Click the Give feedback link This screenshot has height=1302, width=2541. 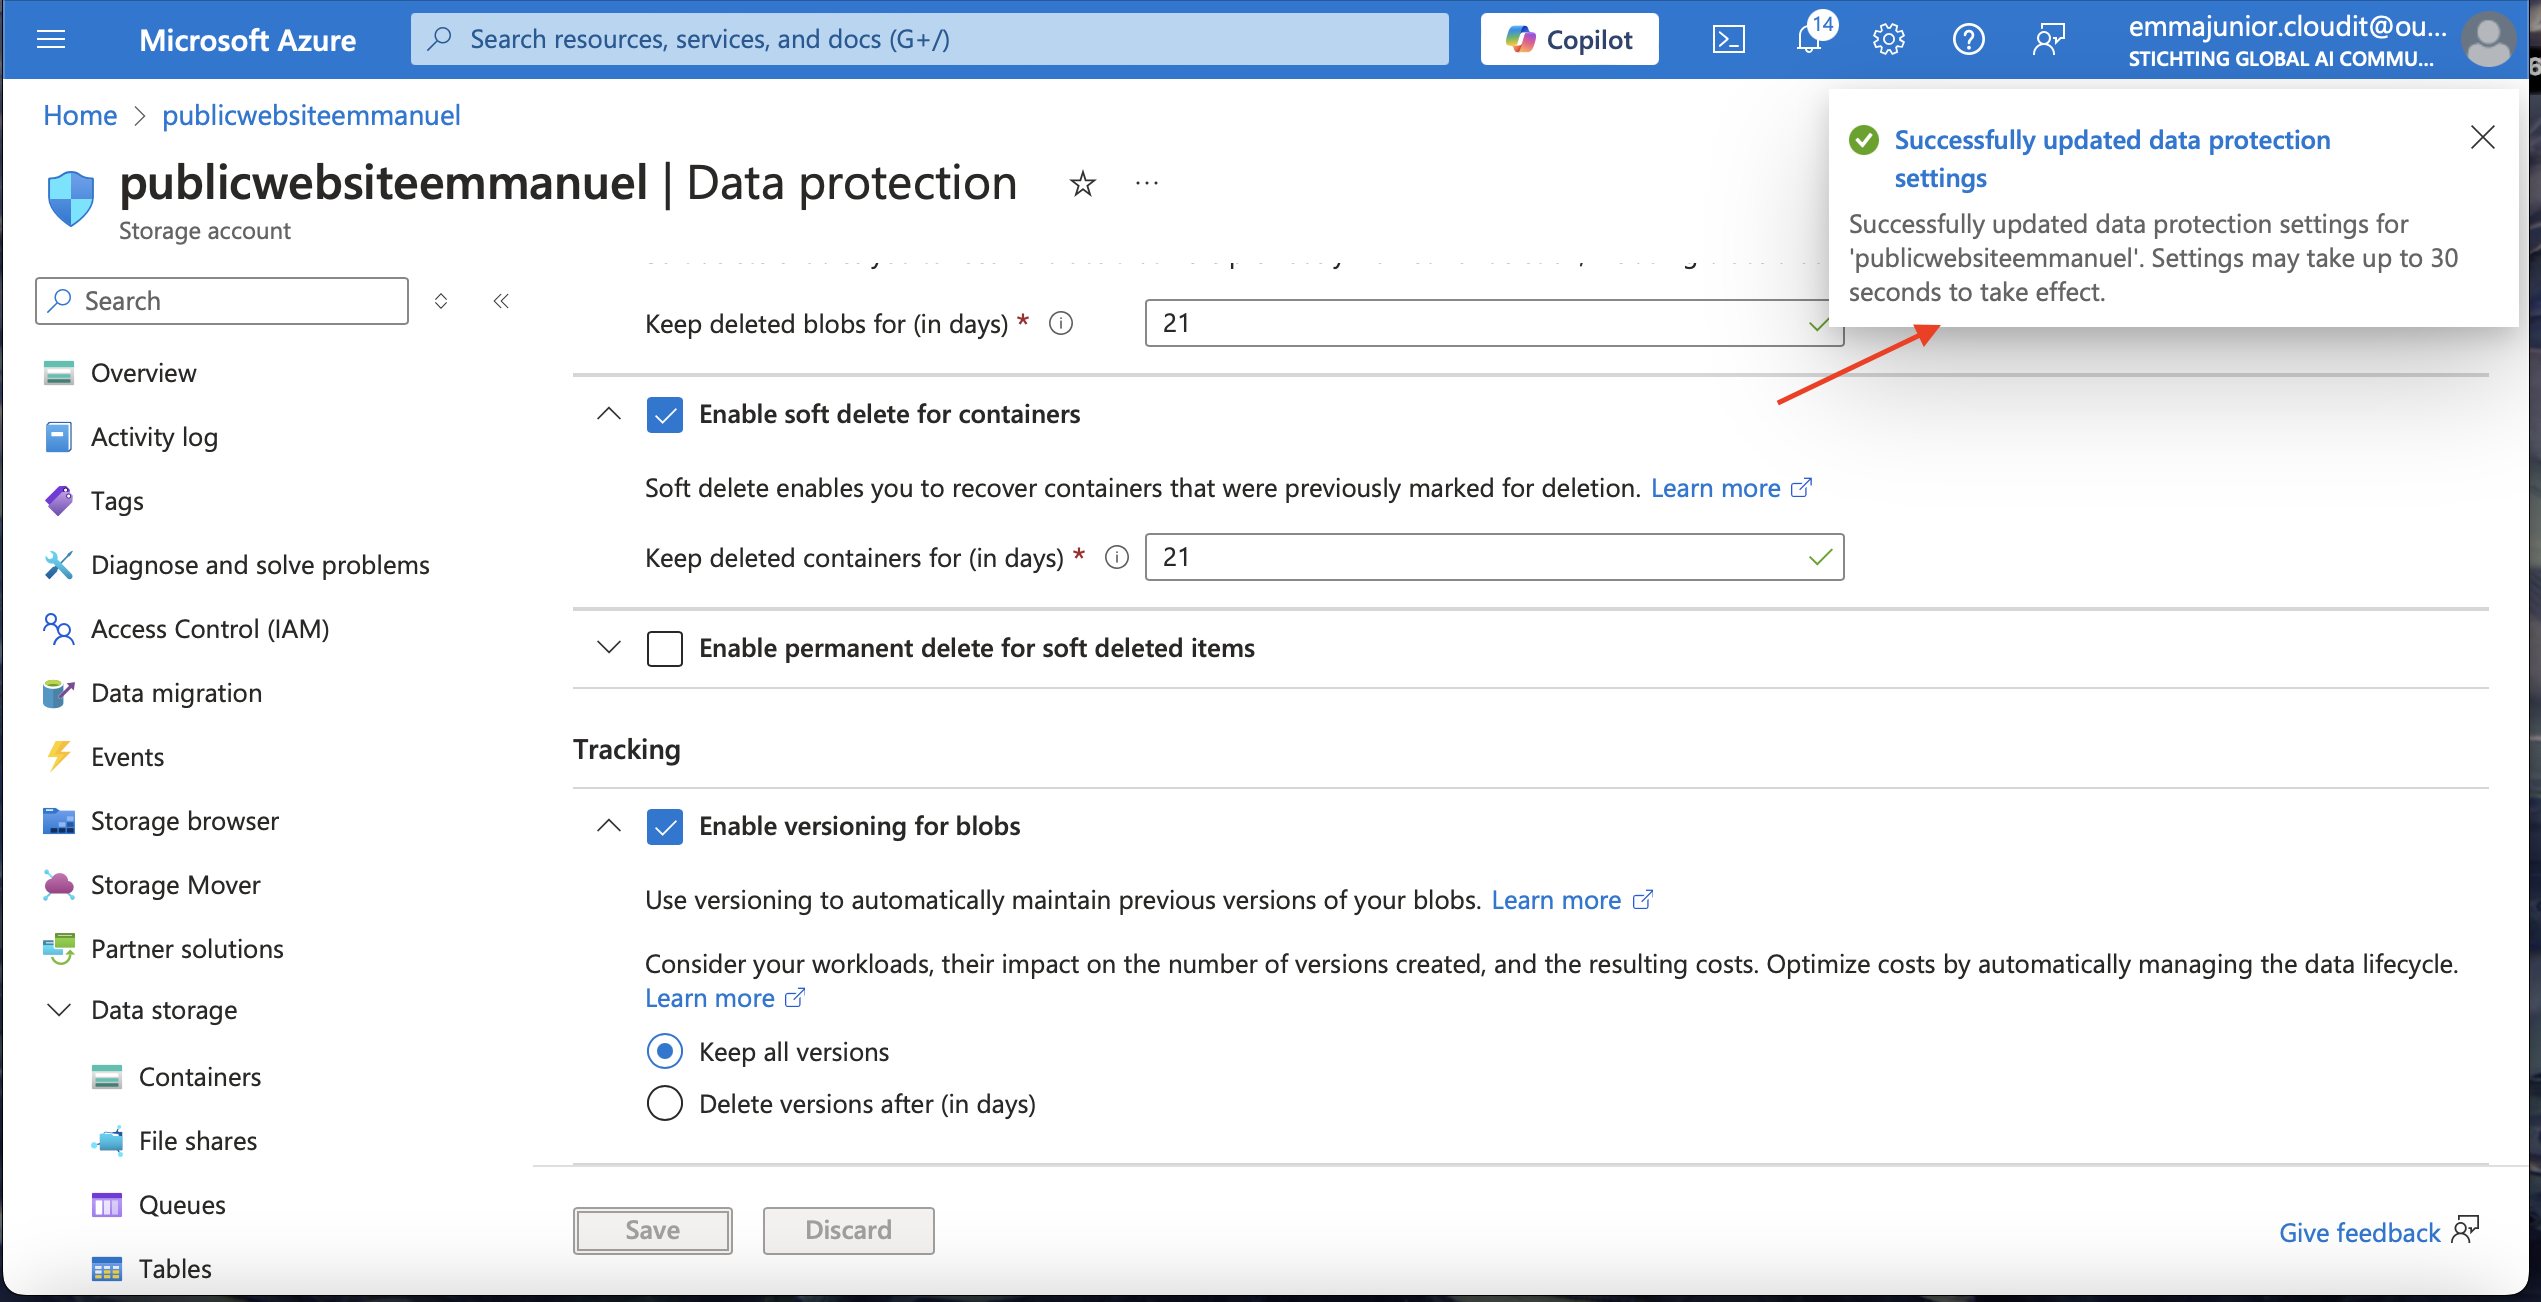[2379, 1232]
